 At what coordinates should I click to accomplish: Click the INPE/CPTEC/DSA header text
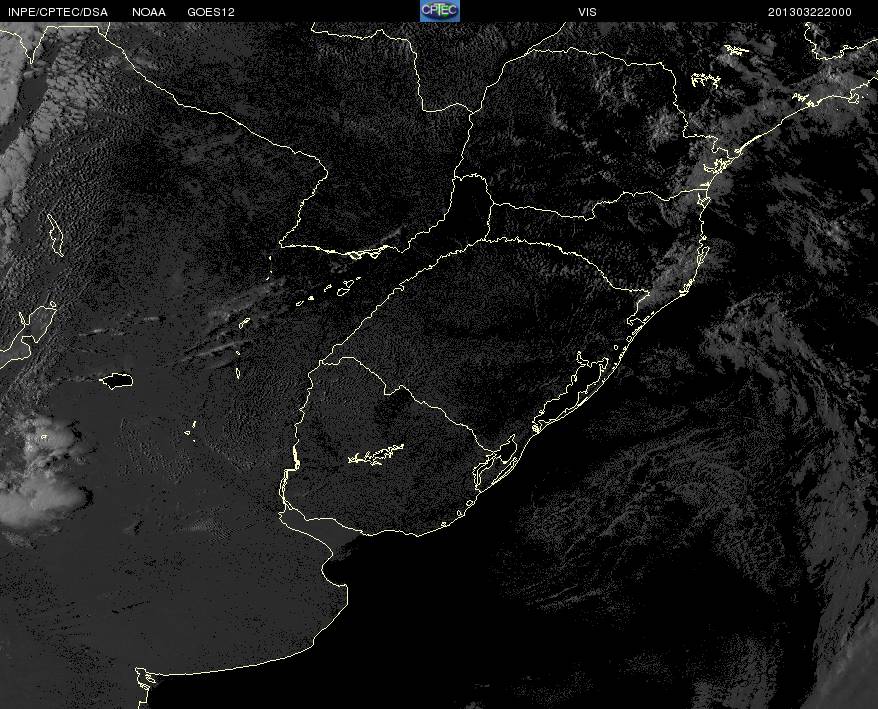pos(58,12)
